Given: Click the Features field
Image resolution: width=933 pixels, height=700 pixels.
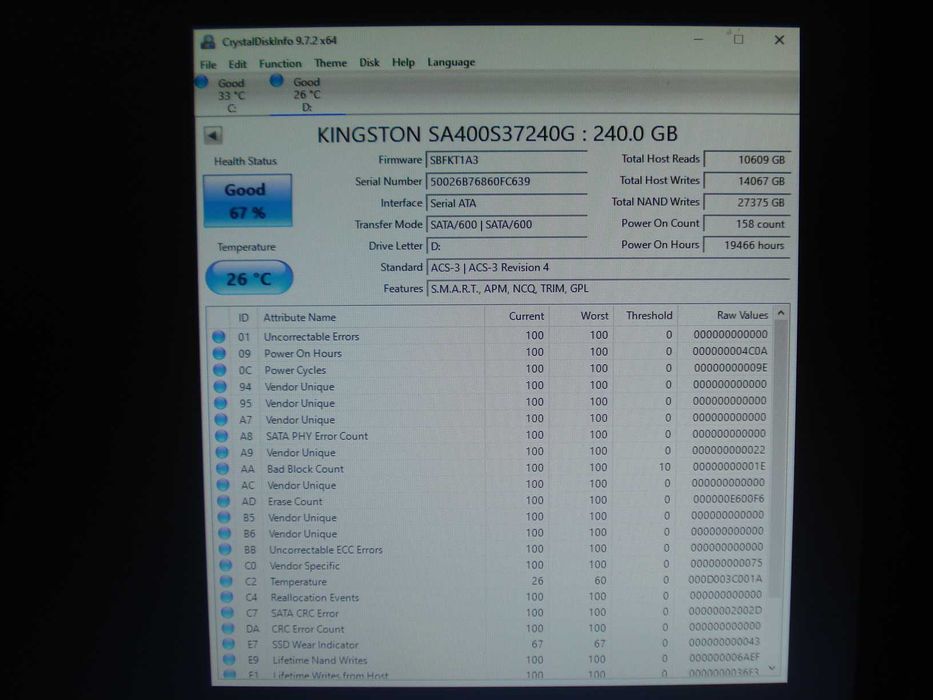Looking at the screenshot, I should (x=608, y=289).
